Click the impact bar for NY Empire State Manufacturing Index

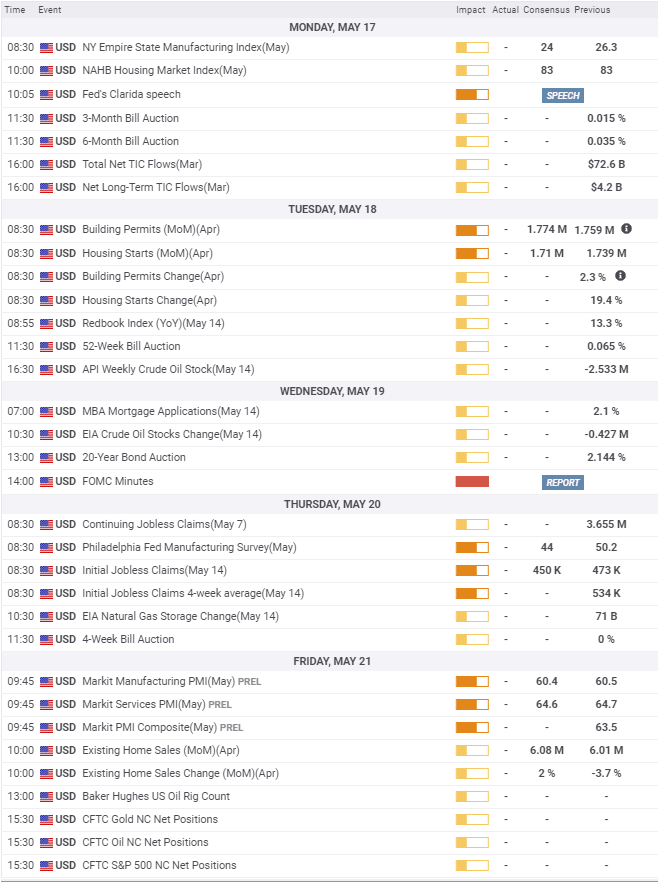click(x=472, y=47)
